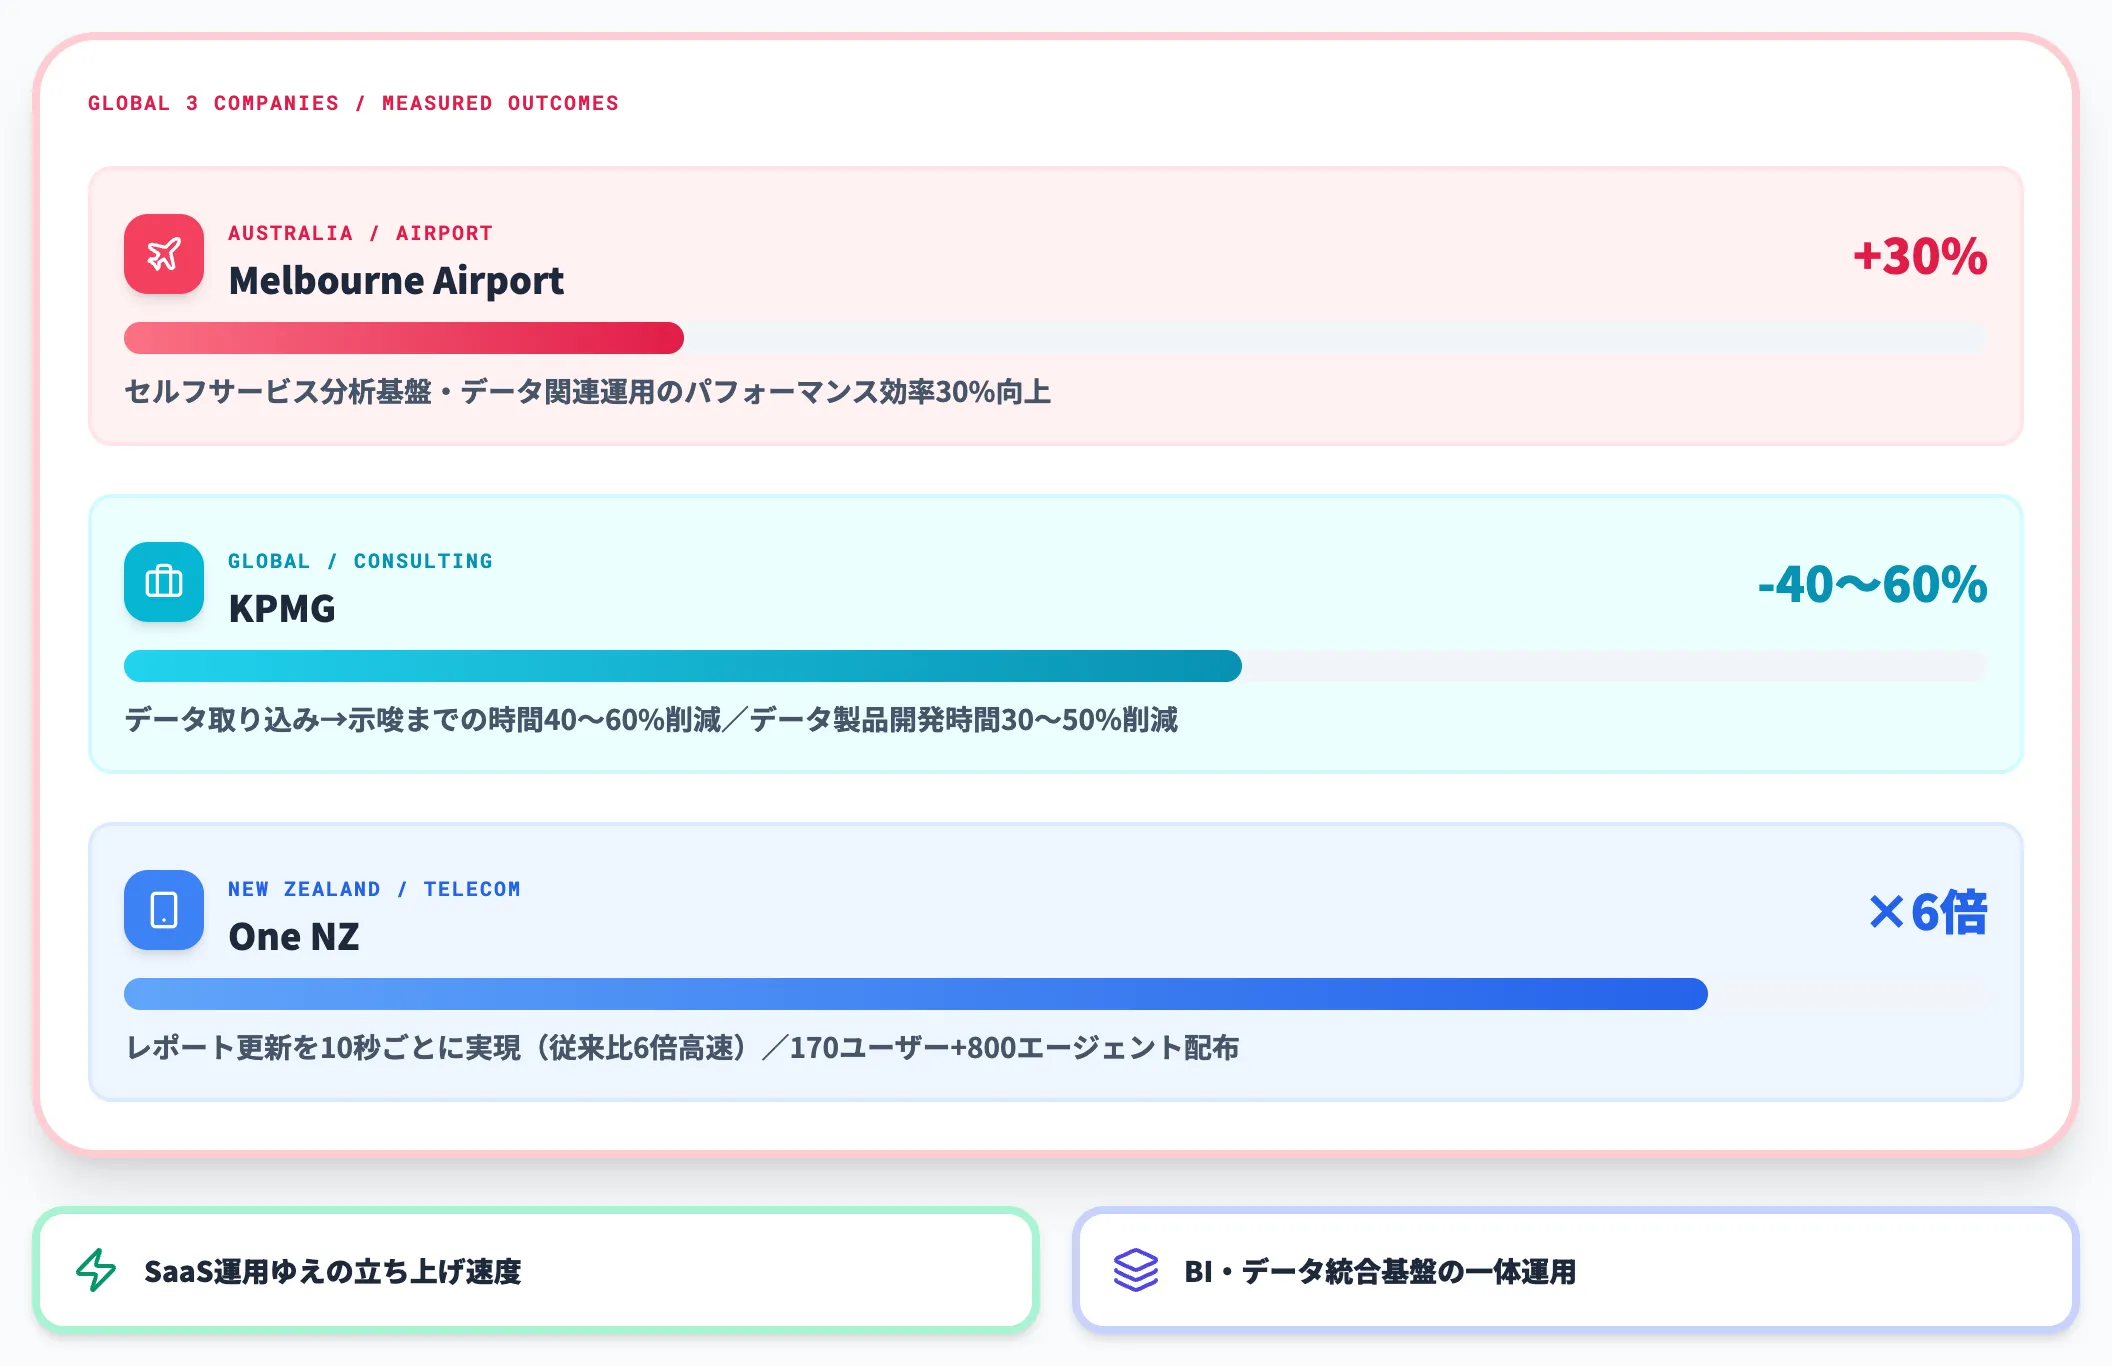The image size is (2112, 1366).
Task: Click the tablet device icon for One NZ
Action: (x=164, y=910)
